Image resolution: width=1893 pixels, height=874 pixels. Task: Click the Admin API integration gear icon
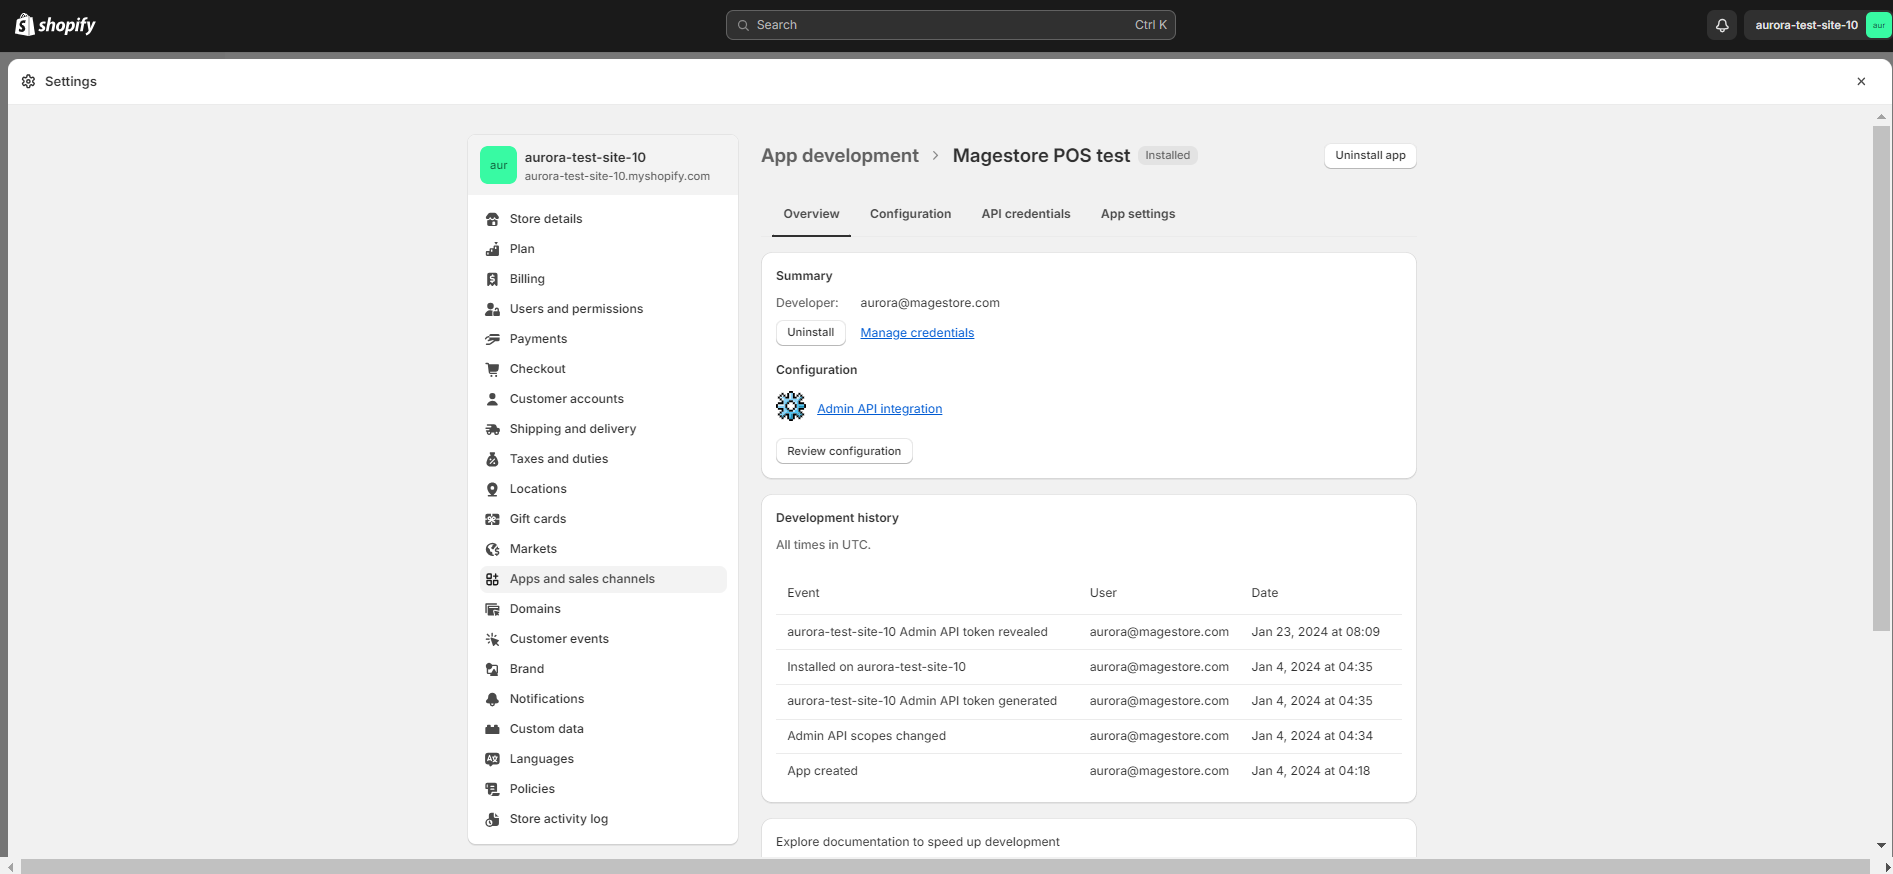[791, 406]
